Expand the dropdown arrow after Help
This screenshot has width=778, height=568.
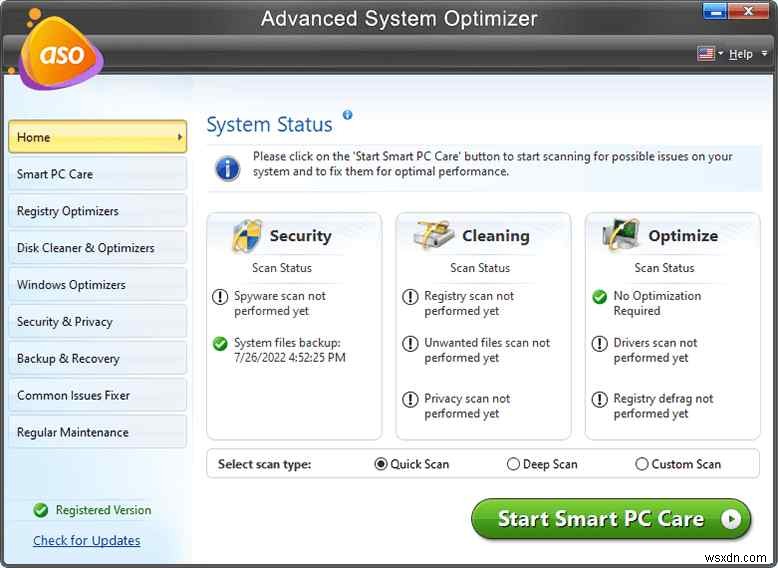pyautogui.click(x=765, y=53)
